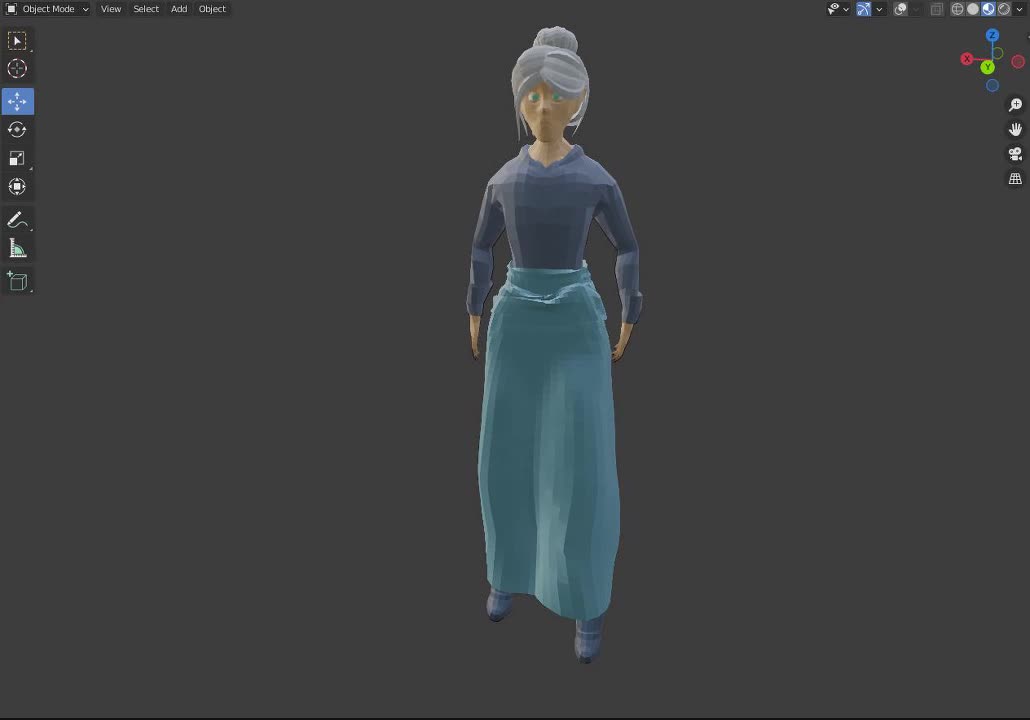
Task: Switch to the Tweak select tool
Action: pyautogui.click(x=17, y=40)
